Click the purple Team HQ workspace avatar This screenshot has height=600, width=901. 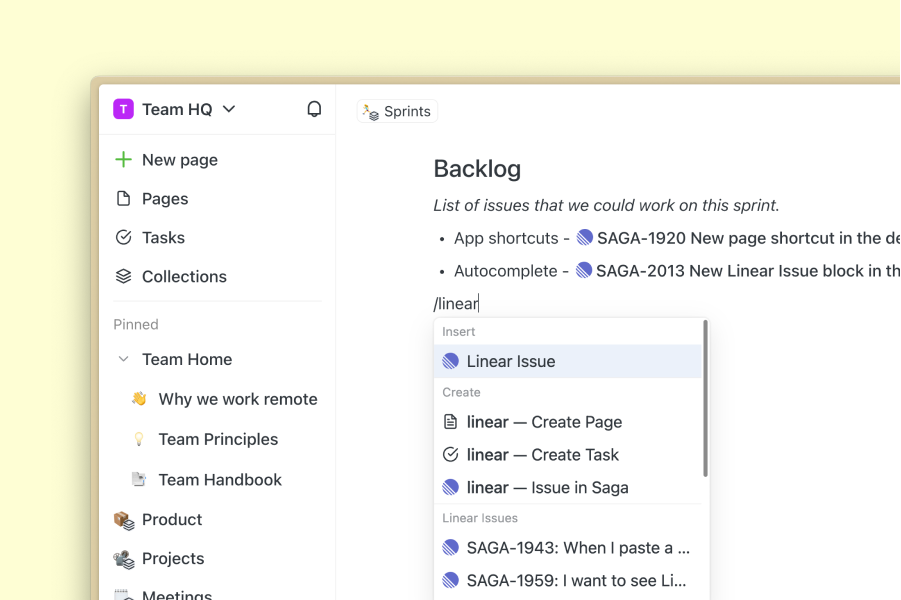click(x=123, y=109)
